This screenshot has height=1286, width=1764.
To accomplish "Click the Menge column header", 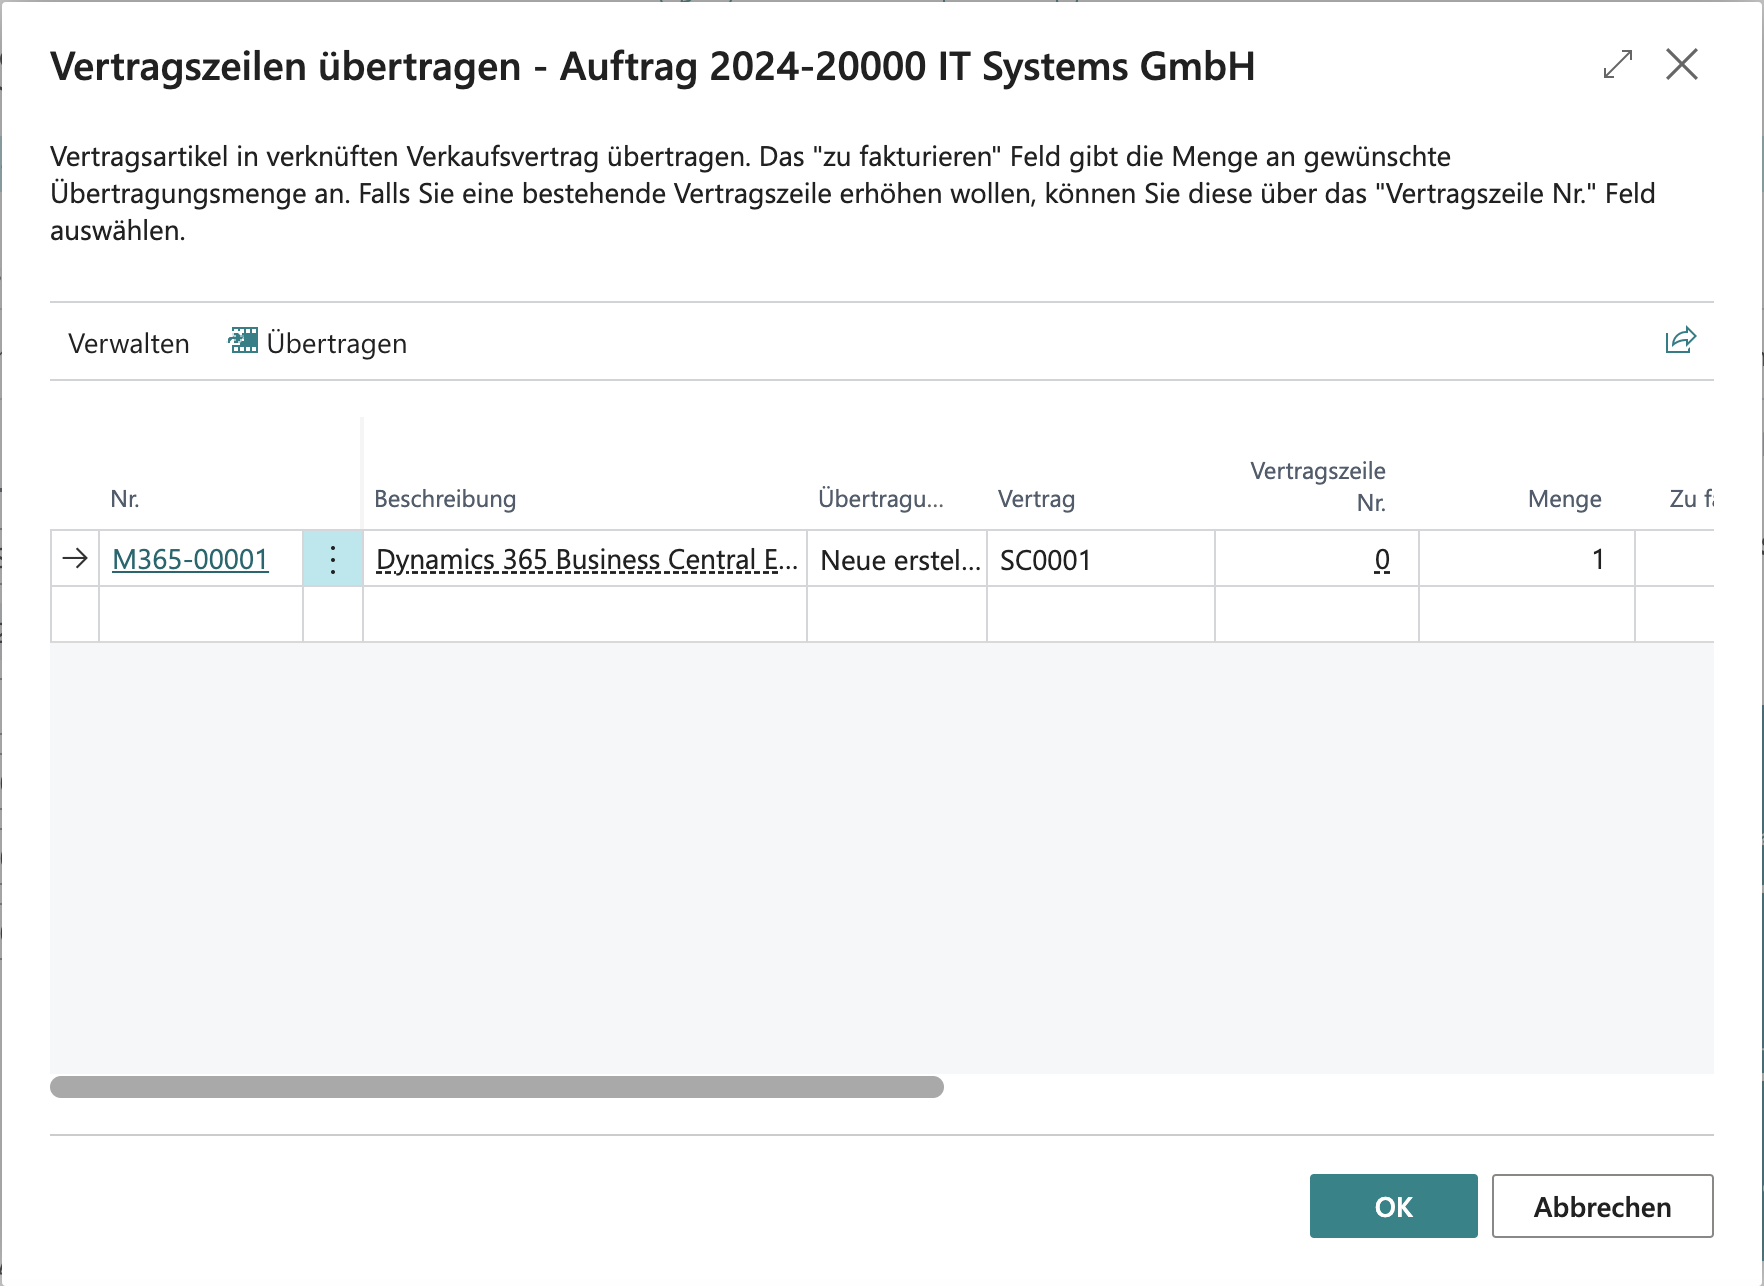I will [x=1564, y=498].
